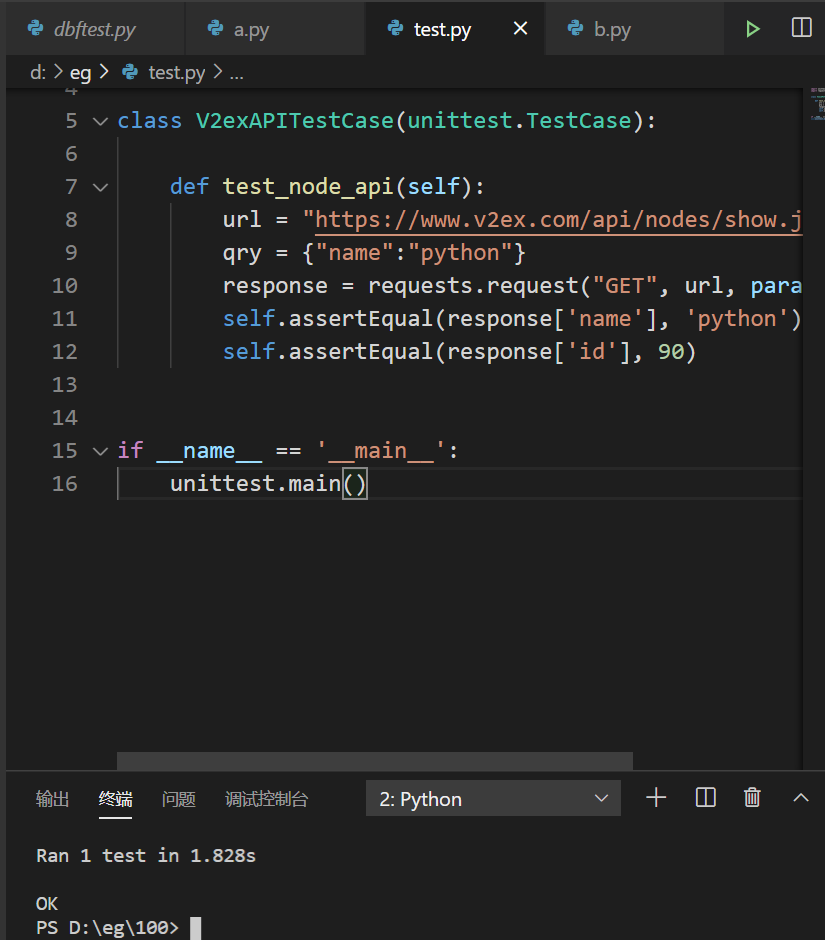Click the horizontal scrollbar below the code
The image size is (825, 940).
coord(374,761)
